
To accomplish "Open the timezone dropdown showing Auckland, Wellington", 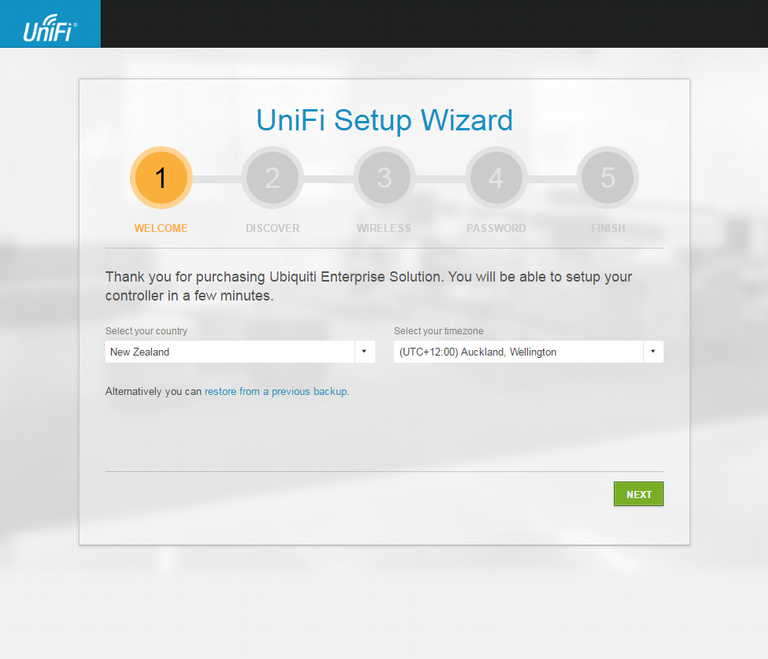I will pyautogui.click(x=528, y=352).
